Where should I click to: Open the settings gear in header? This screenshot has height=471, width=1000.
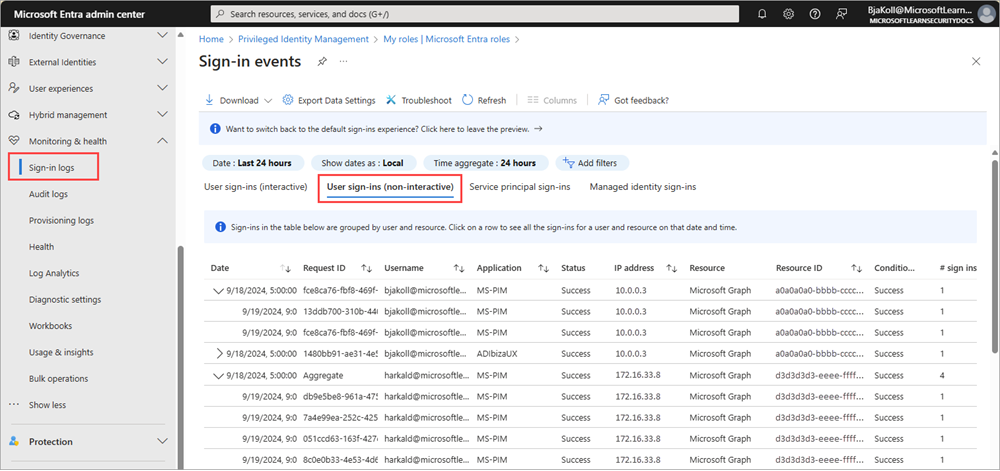click(x=788, y=14)
